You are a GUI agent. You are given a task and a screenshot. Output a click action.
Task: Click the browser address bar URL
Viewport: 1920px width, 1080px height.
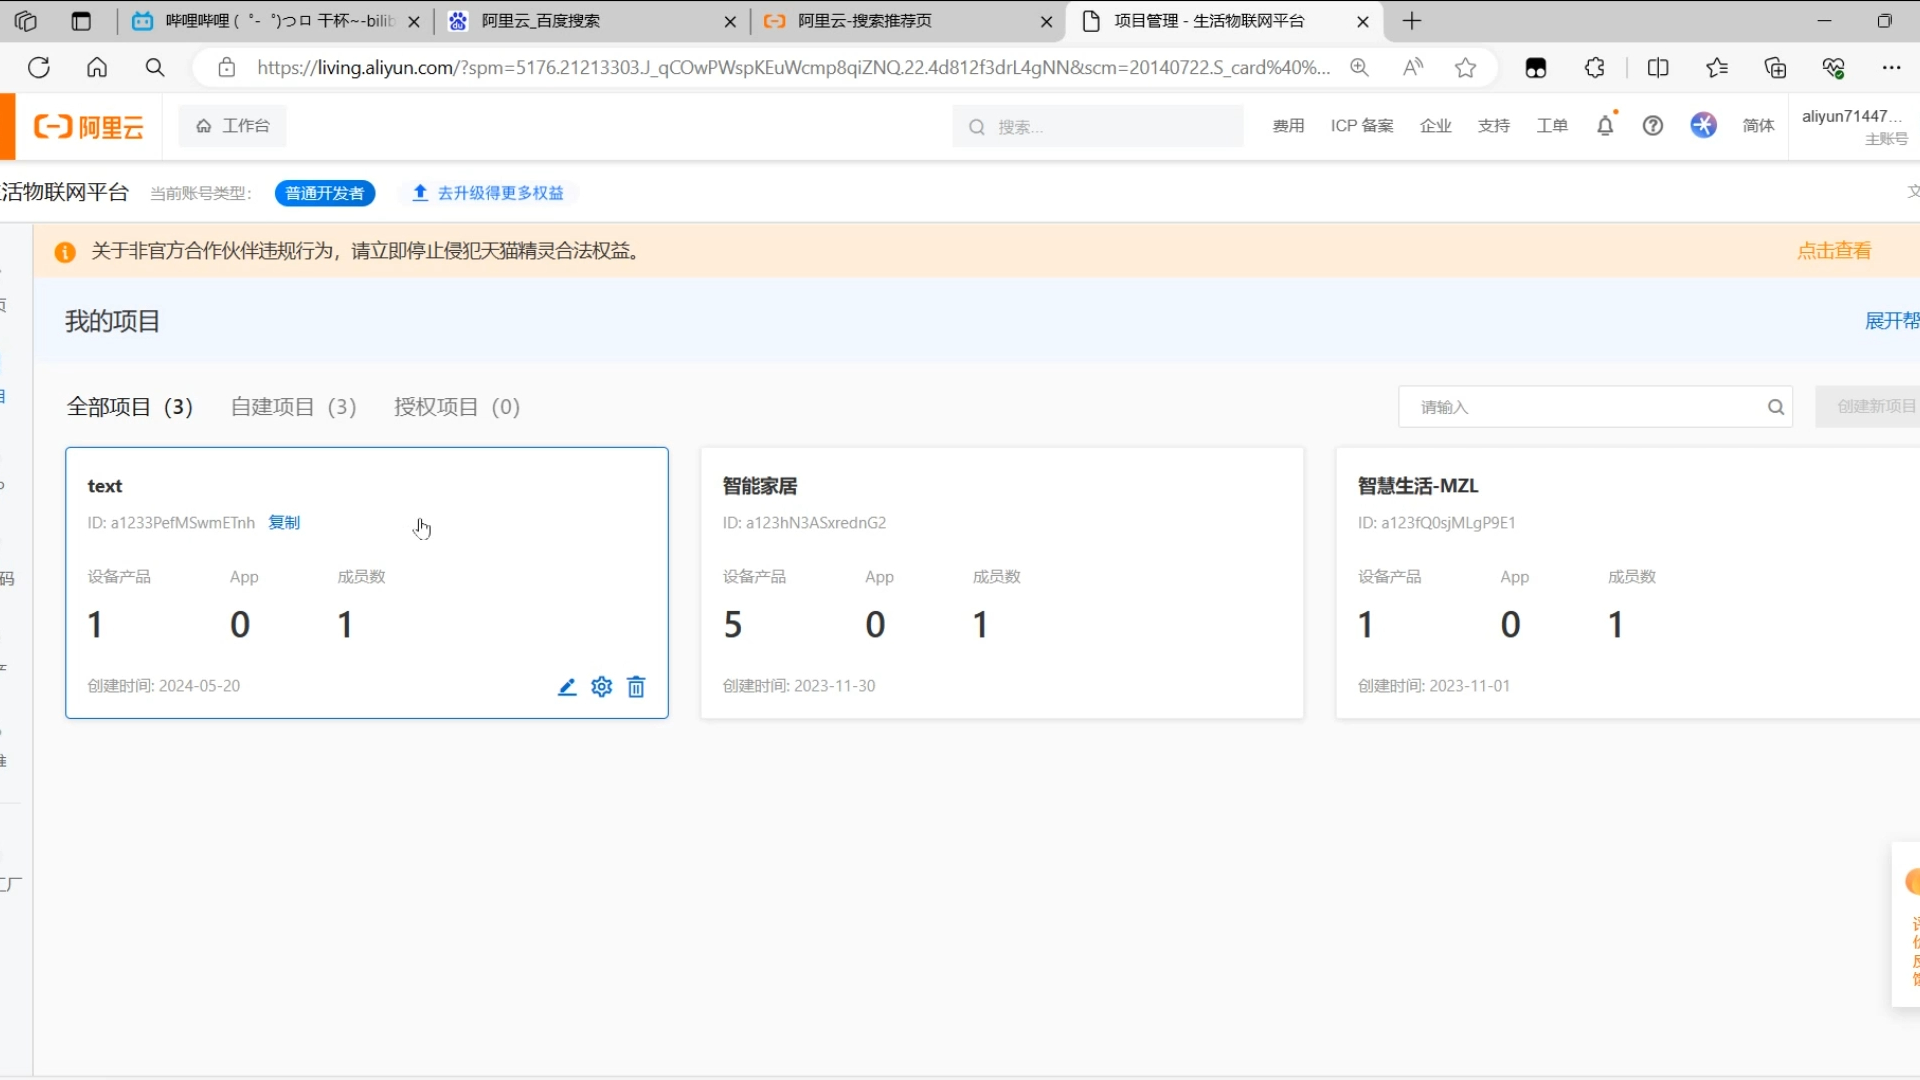click(x=793, y=68)
